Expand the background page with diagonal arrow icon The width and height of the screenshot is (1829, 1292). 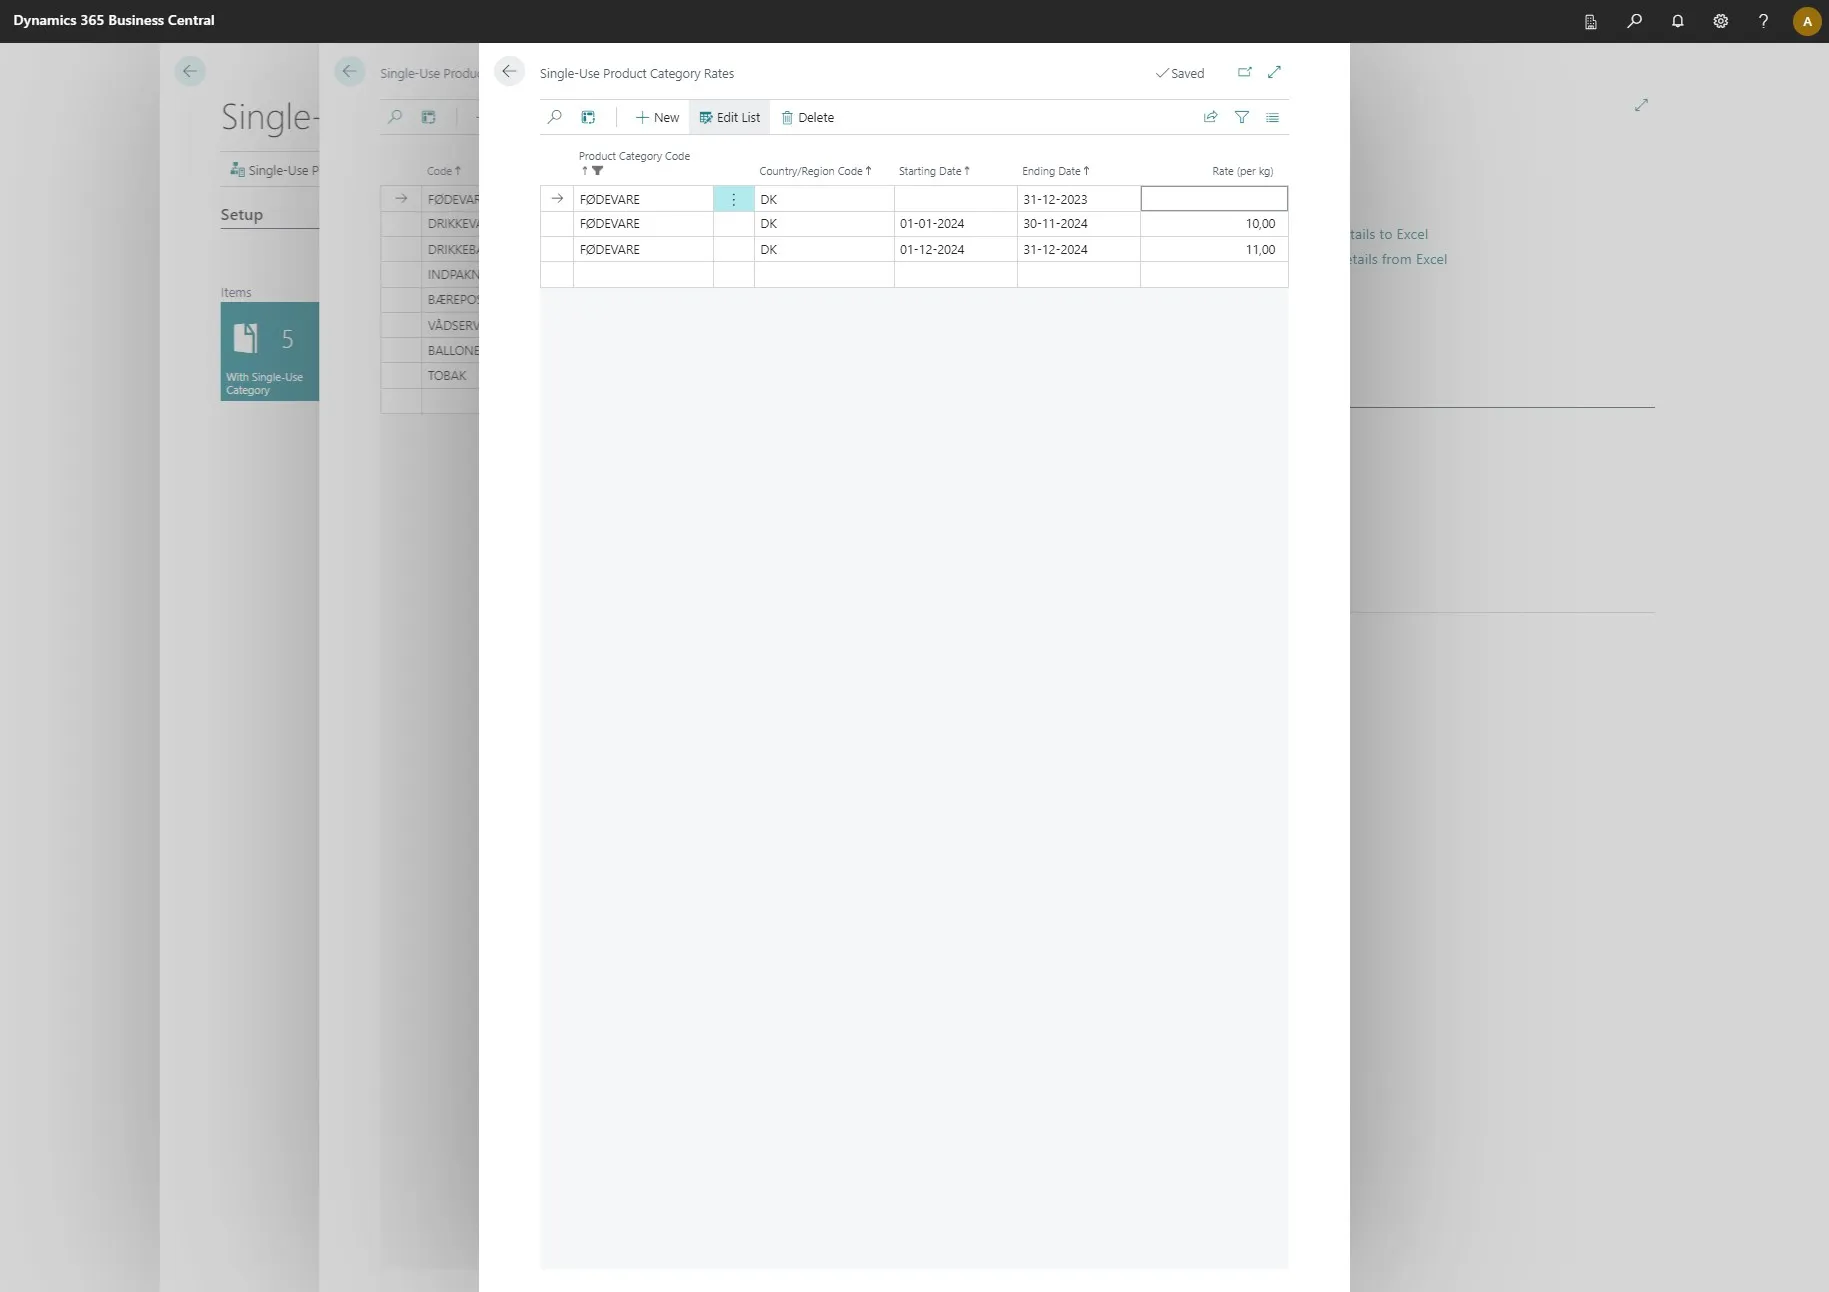click(1641, 104)
